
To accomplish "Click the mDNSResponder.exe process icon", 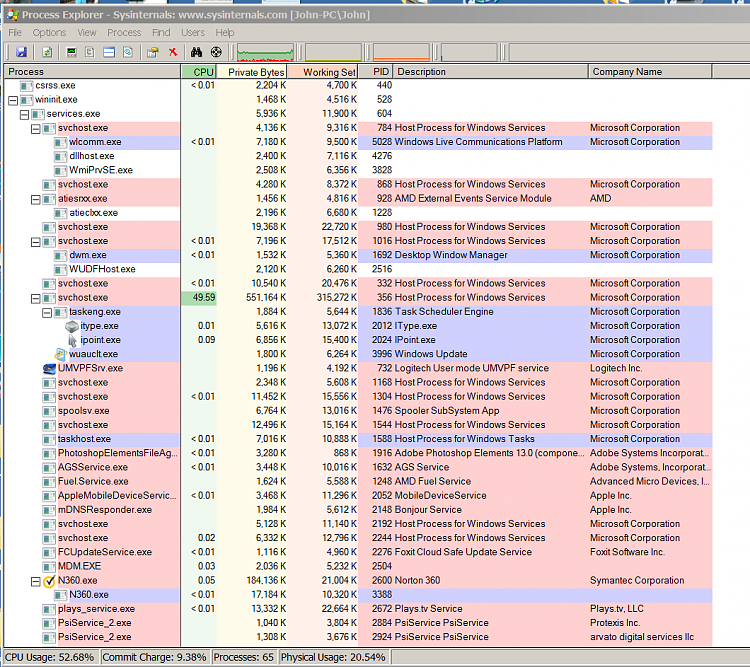I will coord(49,511).
